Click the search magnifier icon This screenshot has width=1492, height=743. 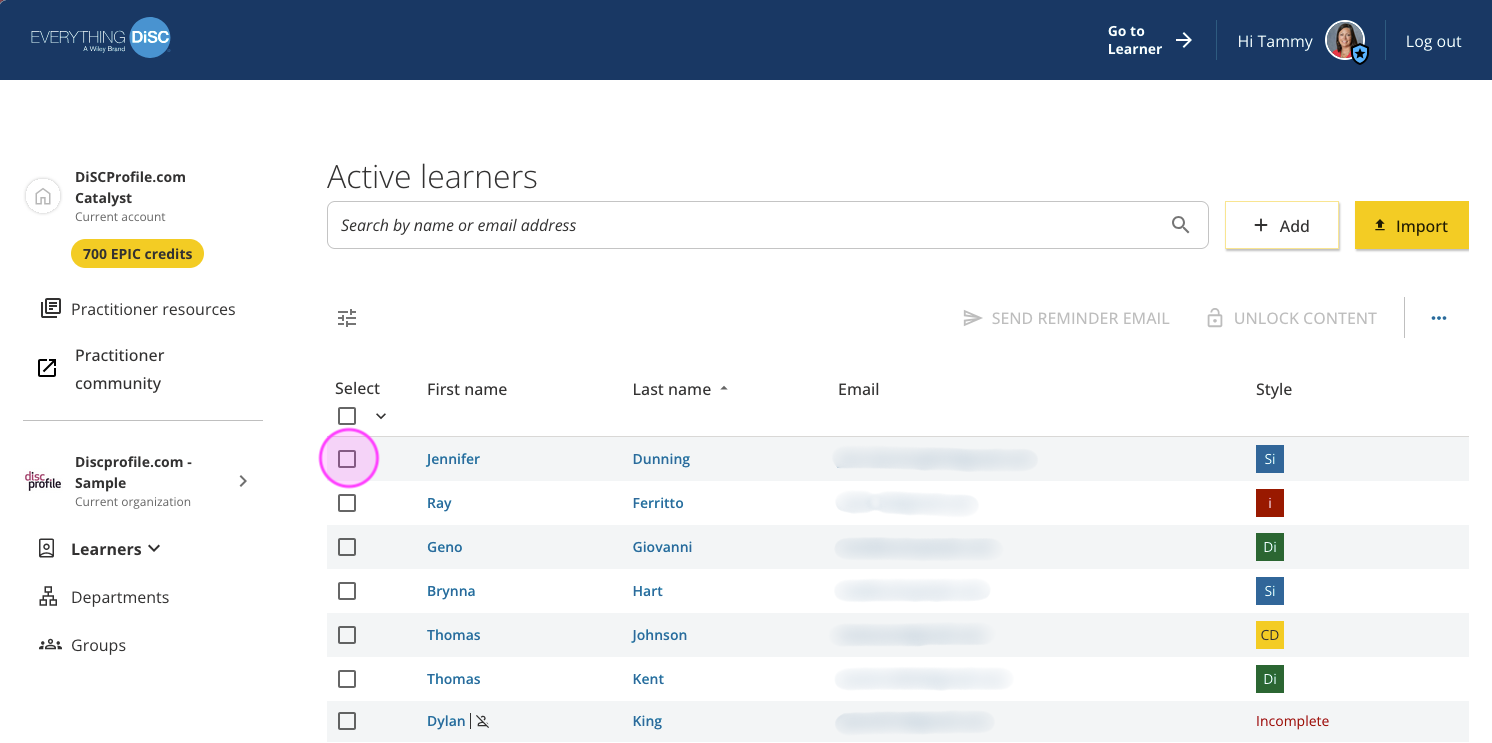[1181, 225]
